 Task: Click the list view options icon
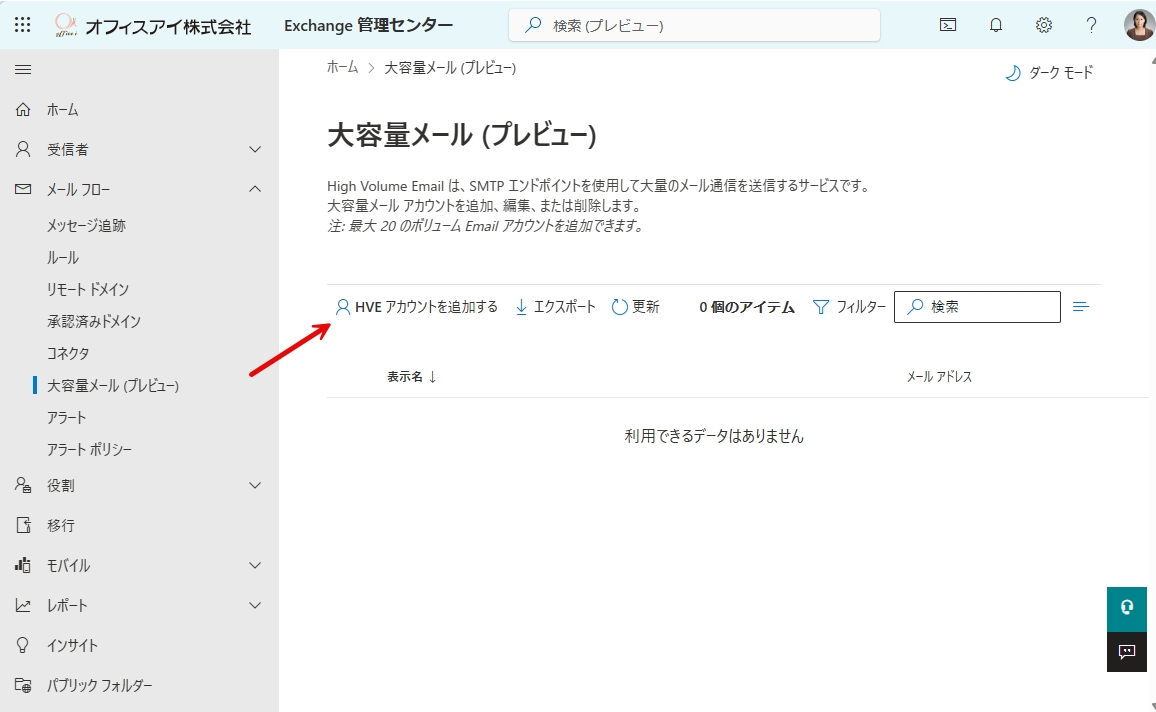tap(1081, 307)
